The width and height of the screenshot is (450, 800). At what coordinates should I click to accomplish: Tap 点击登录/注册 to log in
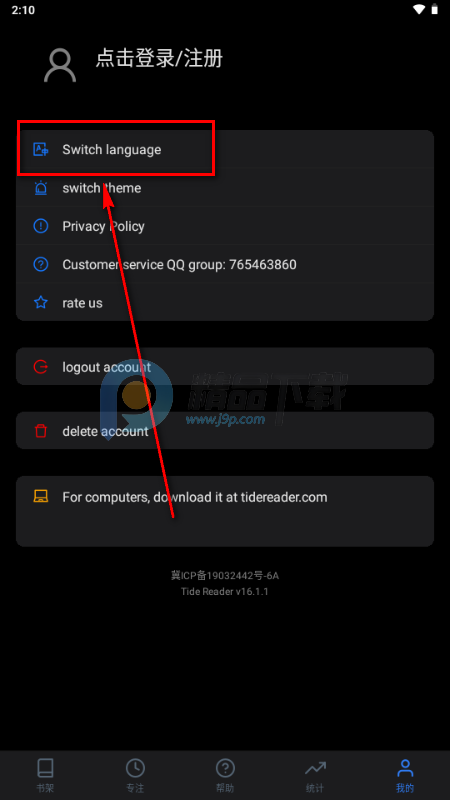click(x=159, y=59)
